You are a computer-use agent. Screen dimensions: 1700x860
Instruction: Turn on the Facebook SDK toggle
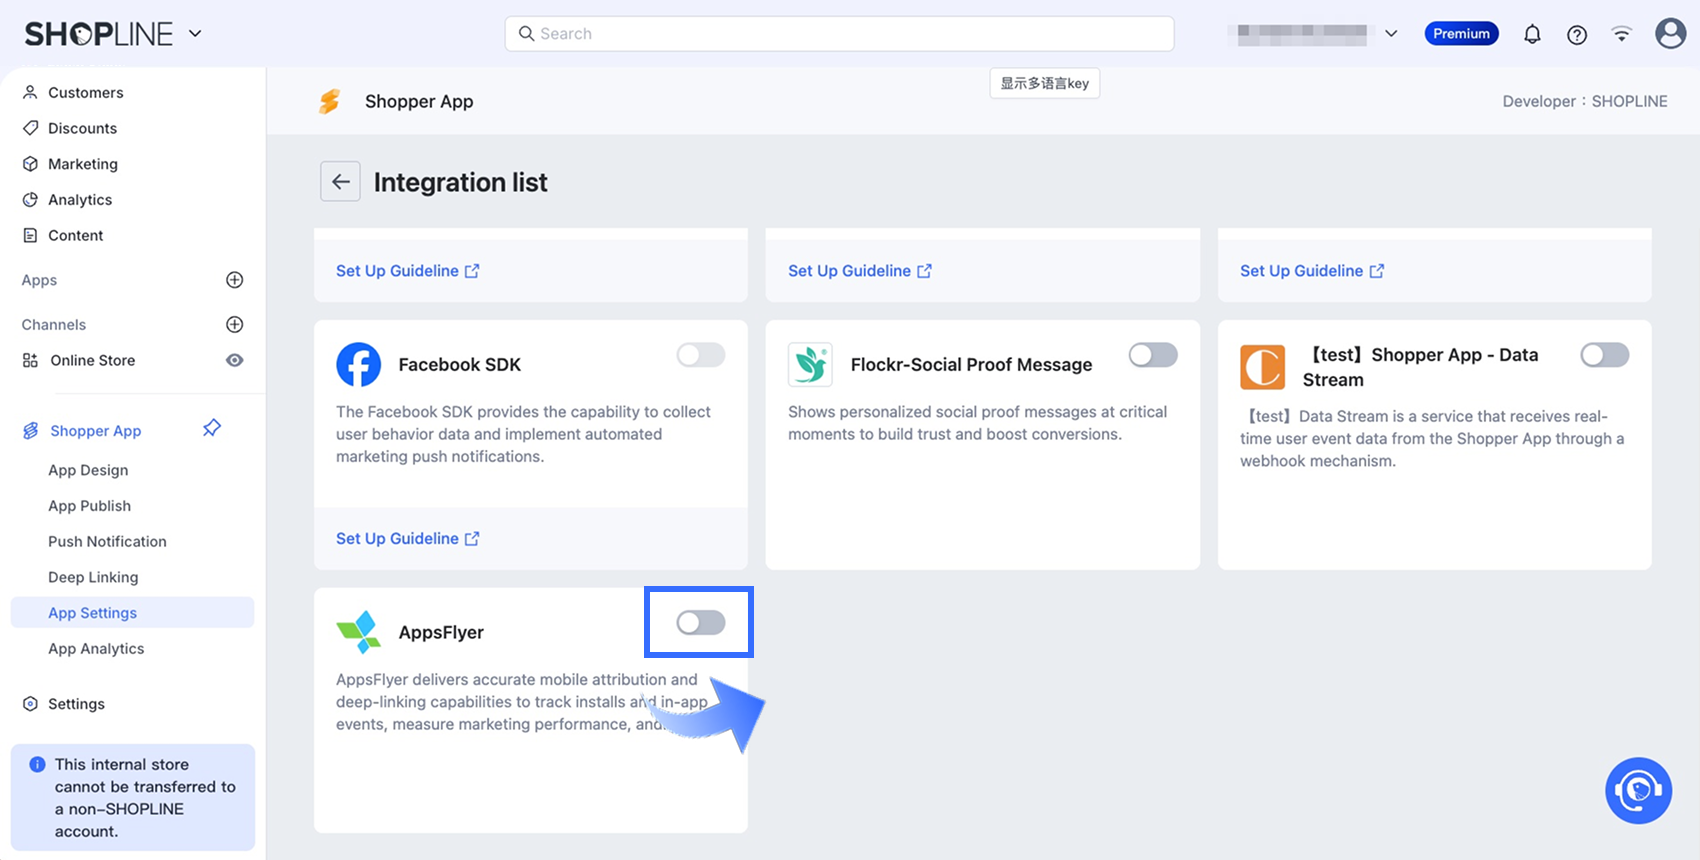[700, 355]
